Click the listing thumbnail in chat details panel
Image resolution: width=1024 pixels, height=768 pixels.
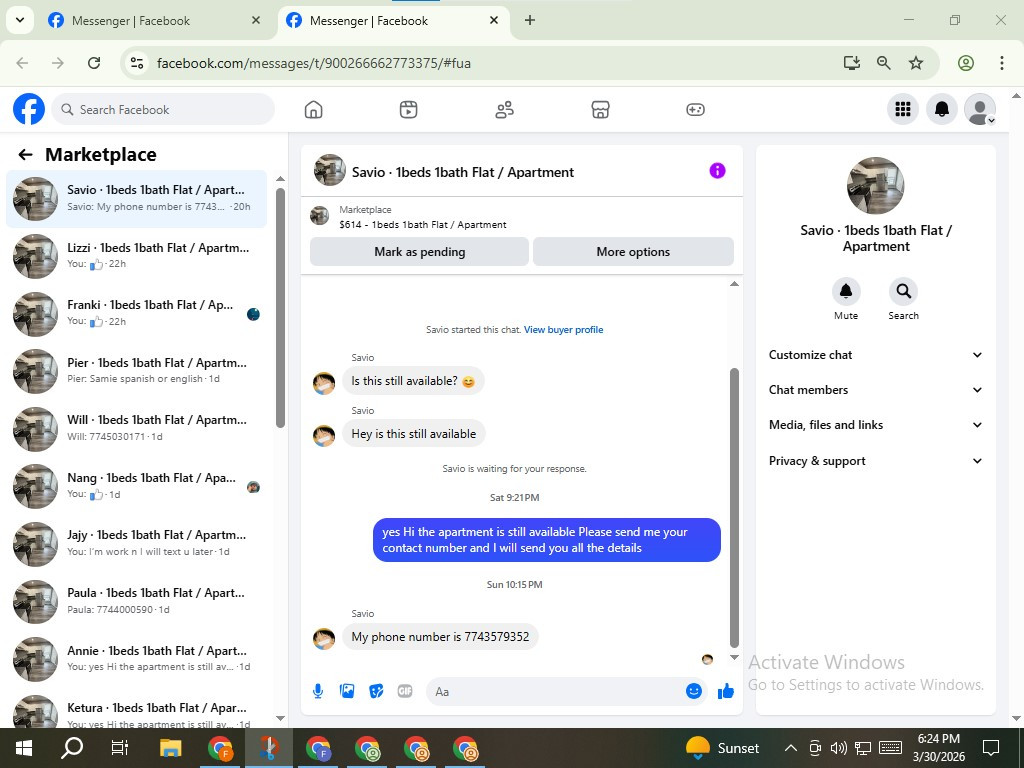point(876,185)
